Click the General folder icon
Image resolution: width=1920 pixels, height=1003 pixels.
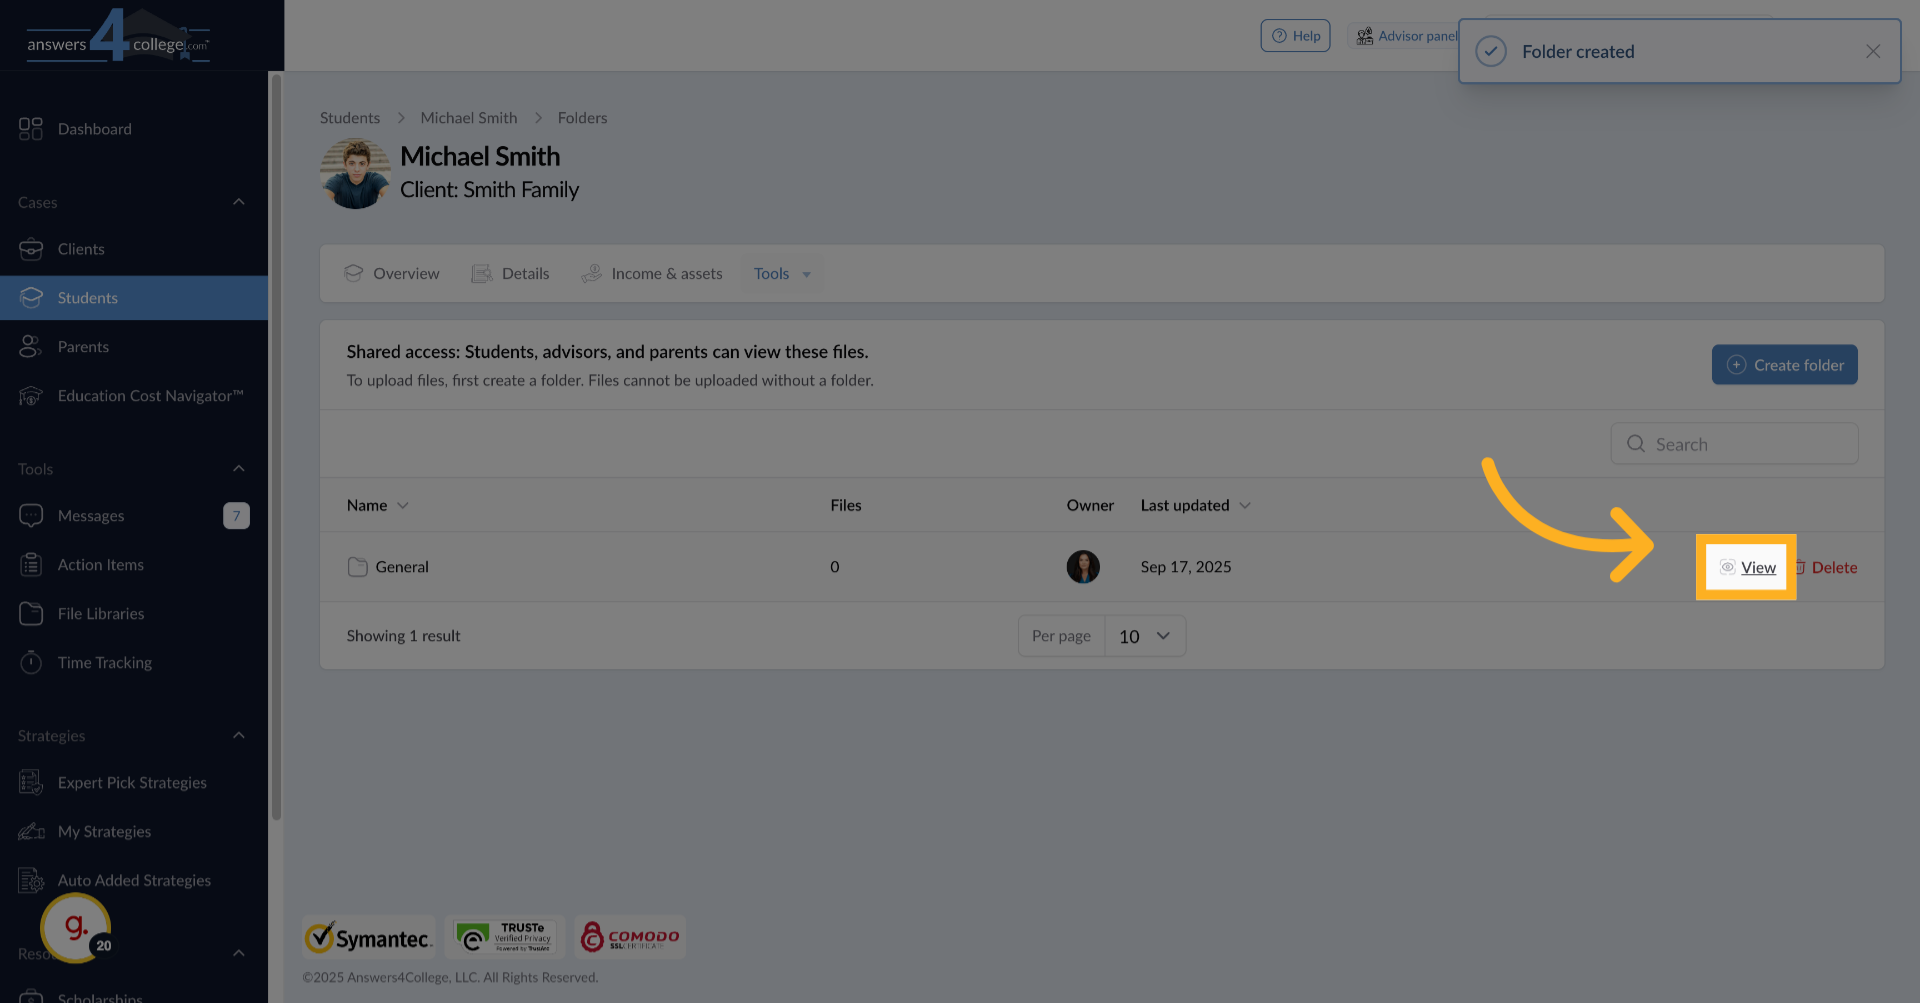coord(357,567)
